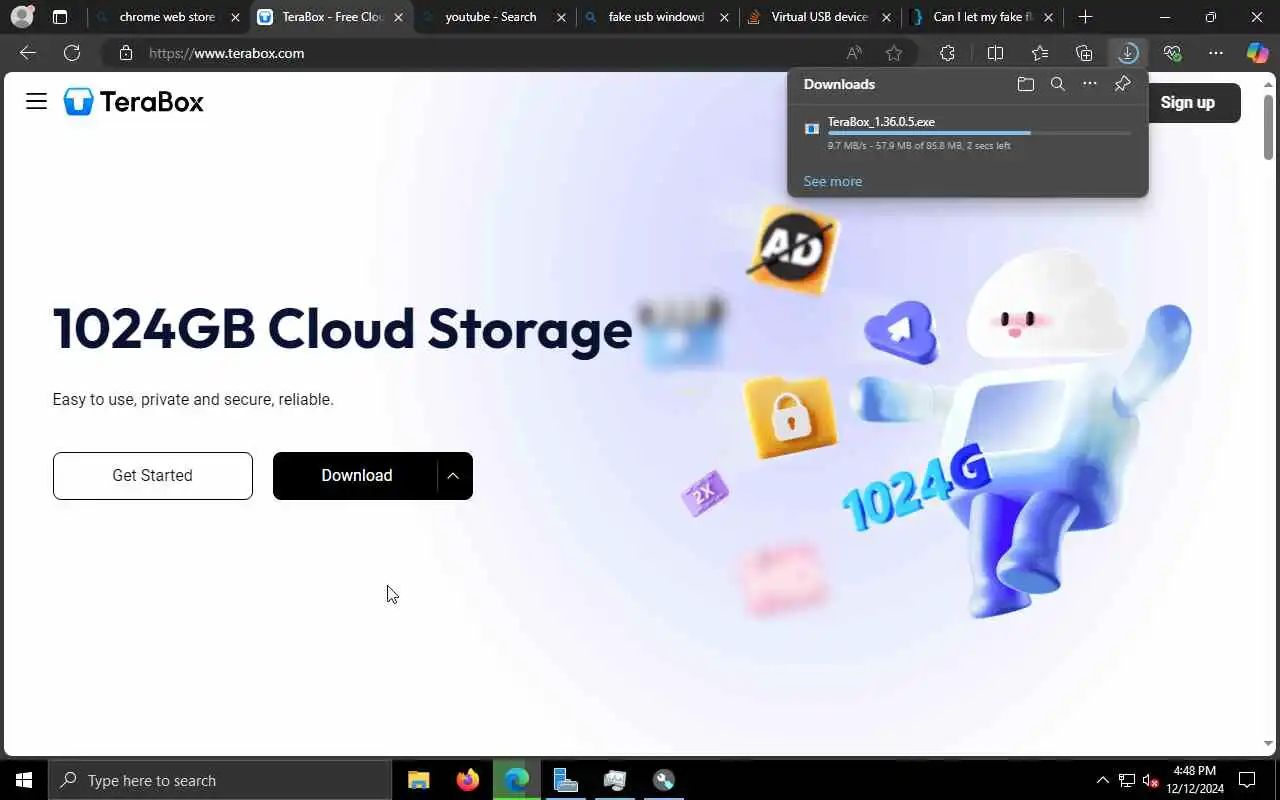Expand the Download options arrow
This screenshot has width=1280, height=800.
[454, 476]
